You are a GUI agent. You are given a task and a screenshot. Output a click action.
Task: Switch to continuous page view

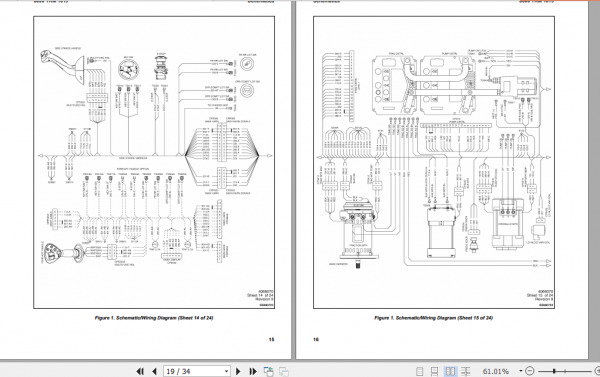[434, 371]
